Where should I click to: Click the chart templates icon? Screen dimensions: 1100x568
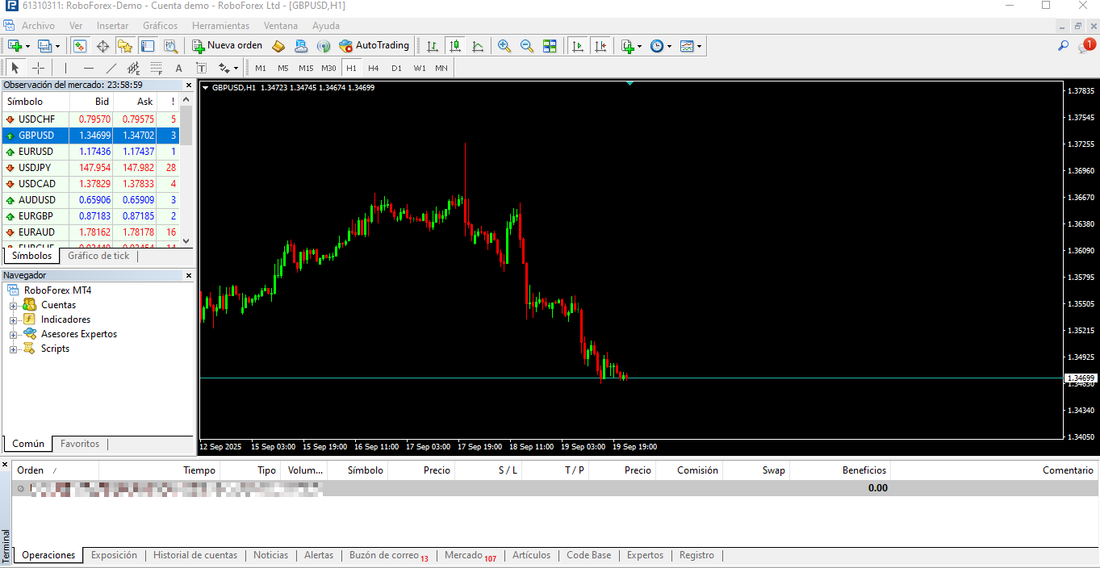coord(687,46)
